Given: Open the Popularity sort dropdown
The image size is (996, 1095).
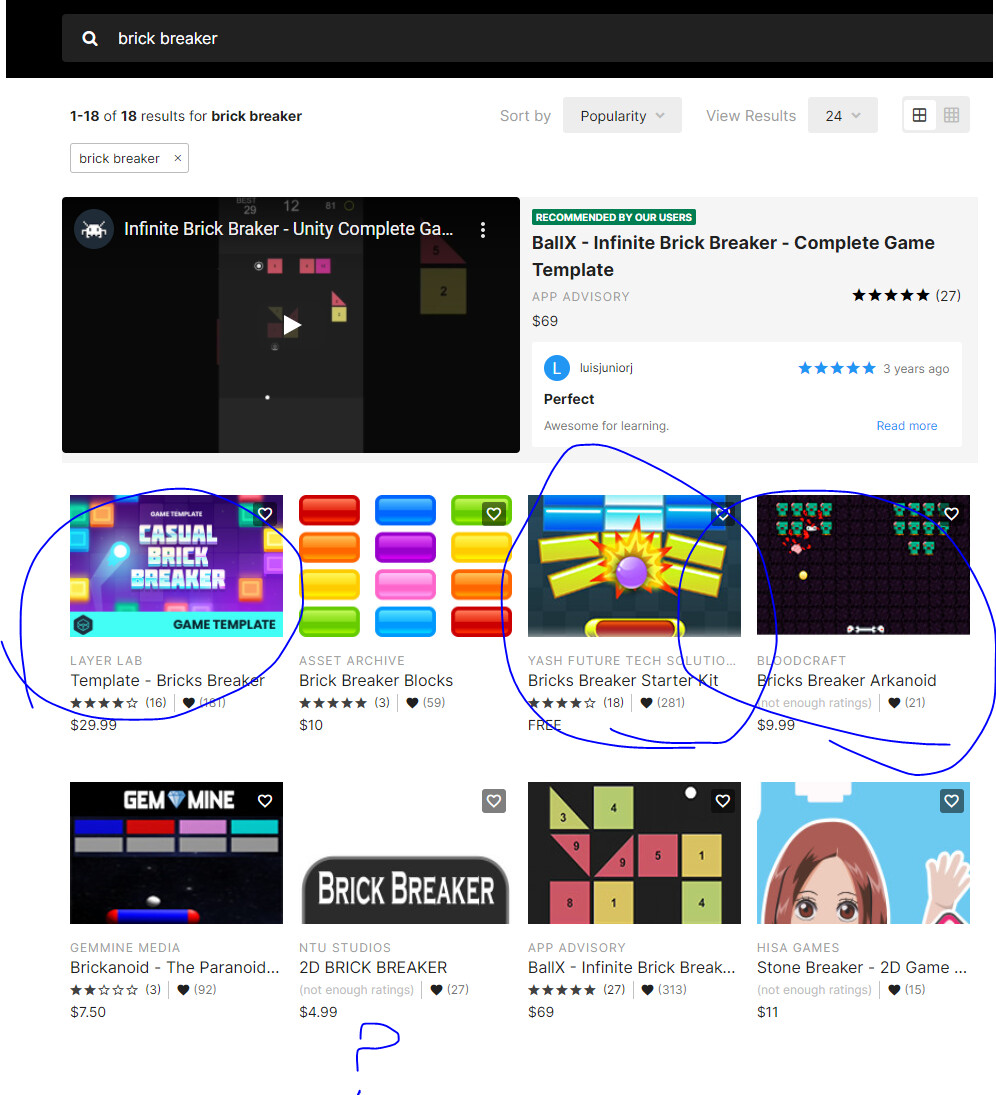Looking at the screenshot, I should pyautogui.click(x=622, y=116).
